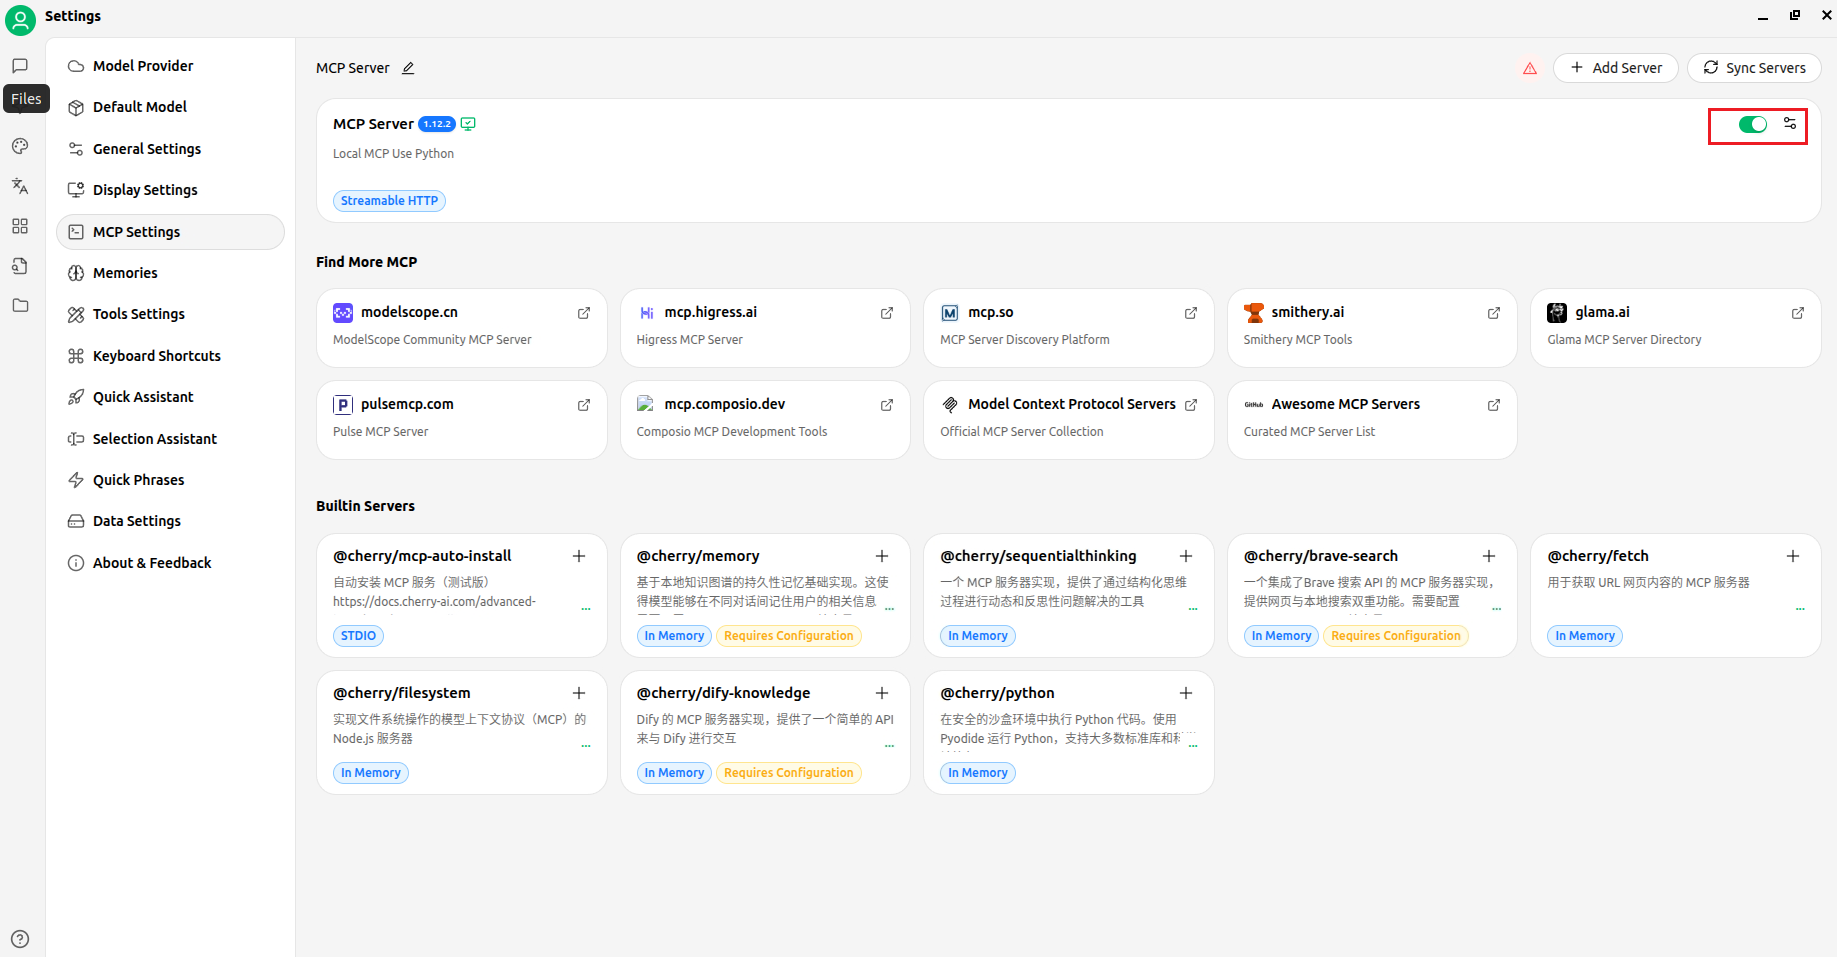Viewport: 1837px width, 957px height.
Task: Click Requires Configuration tag on @cherry/memory
Action: coord(789,636)
